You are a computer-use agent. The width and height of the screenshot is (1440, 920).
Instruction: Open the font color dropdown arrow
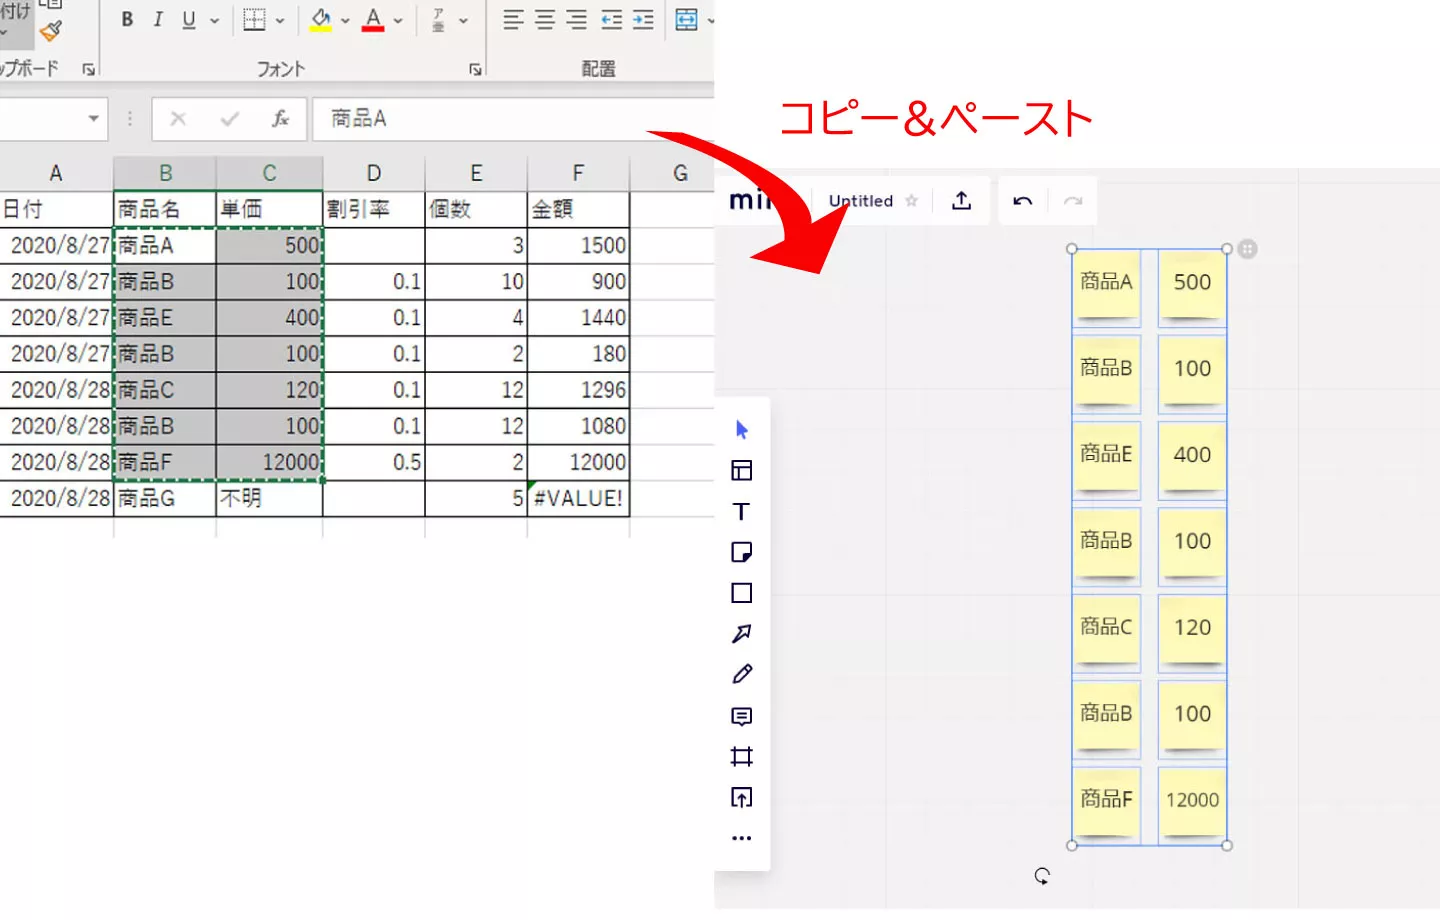pyautogui.click(x=398, y=20)
